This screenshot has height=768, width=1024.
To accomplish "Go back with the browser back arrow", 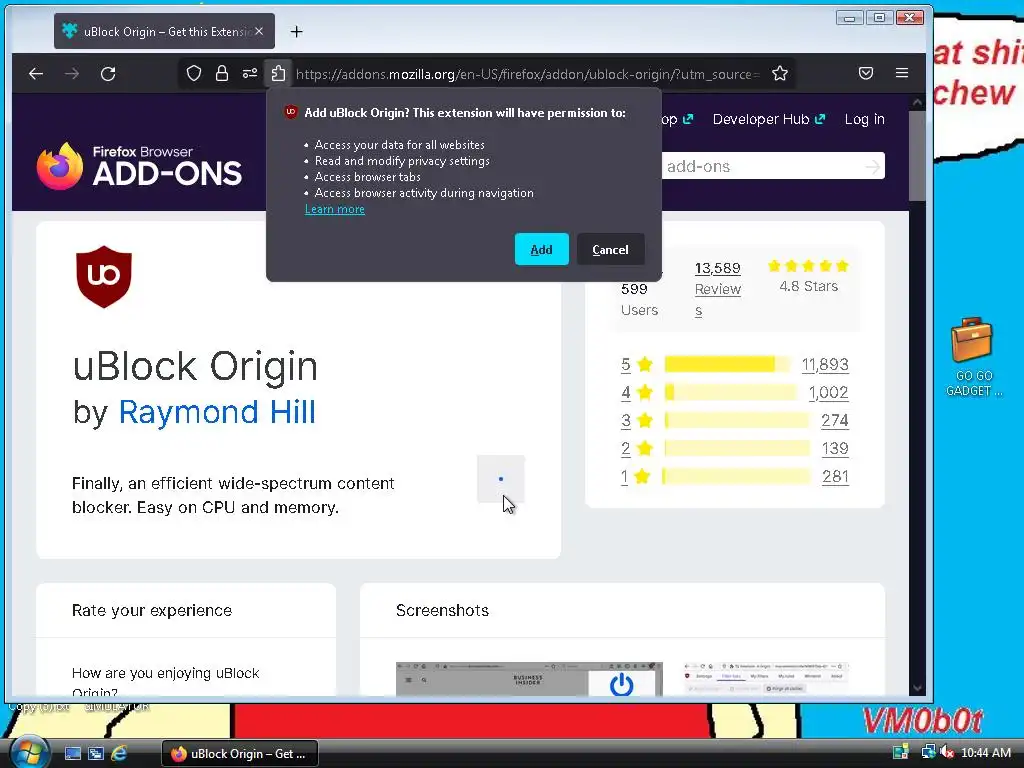I will pos(36,74).
